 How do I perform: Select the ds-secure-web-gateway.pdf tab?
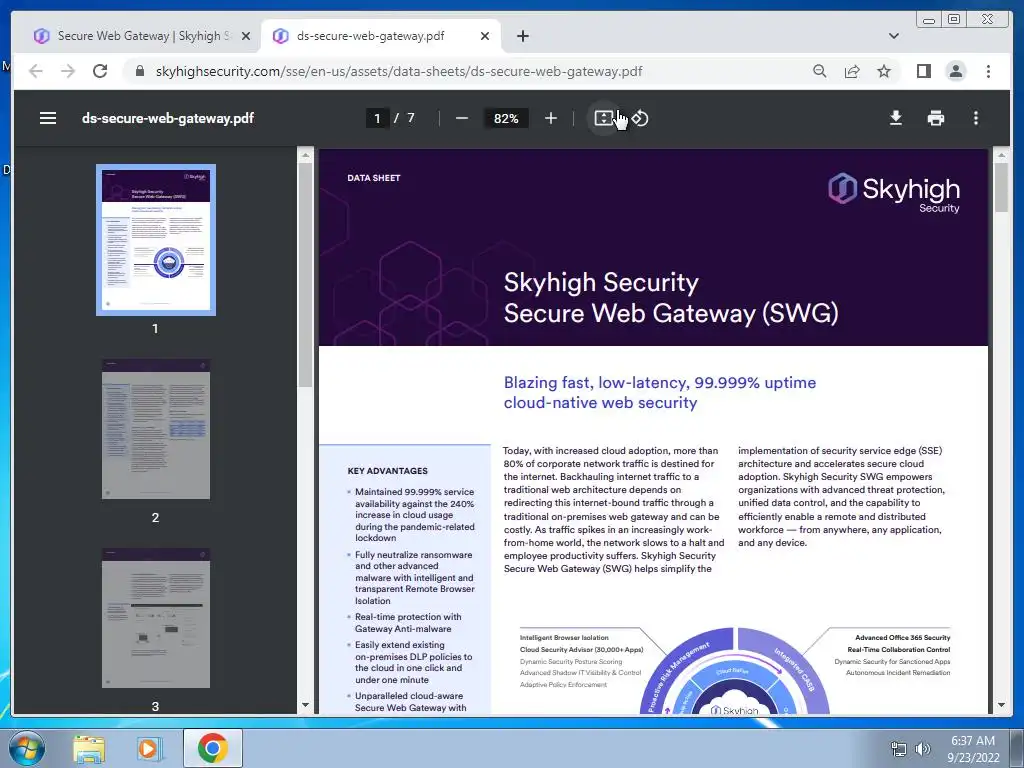[x=381, y=36]
